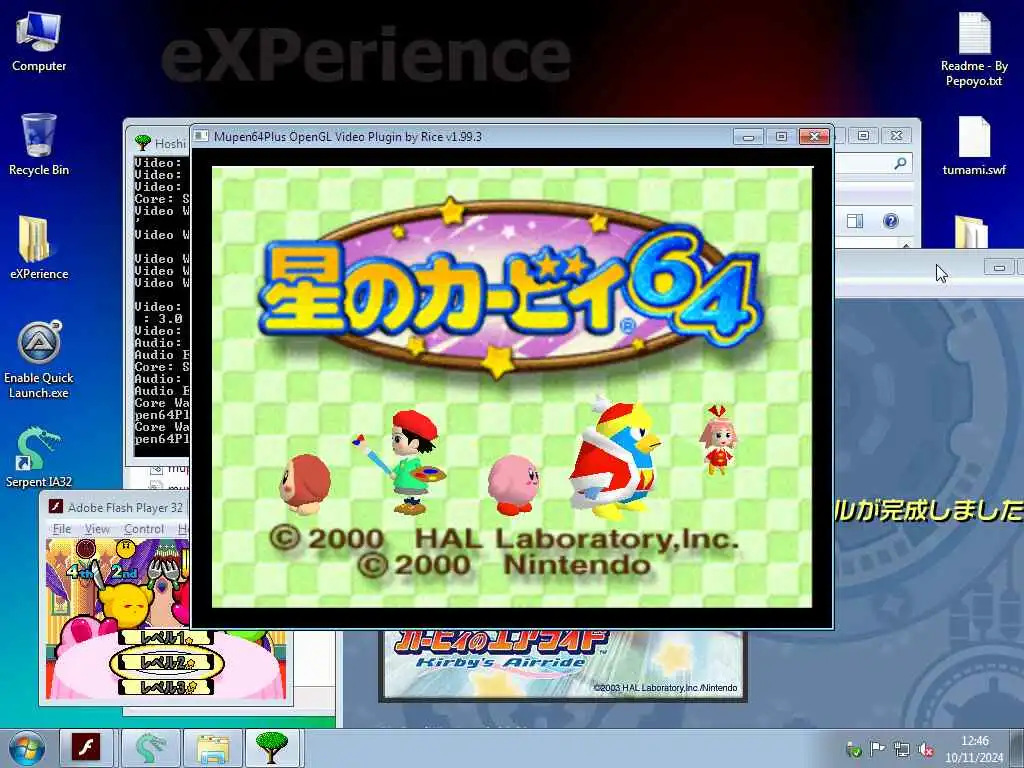Click the tree icon in Hoshi window title
Image resolution: width=1024 pixels, height=768 pixels.
[x=142, y=142]
